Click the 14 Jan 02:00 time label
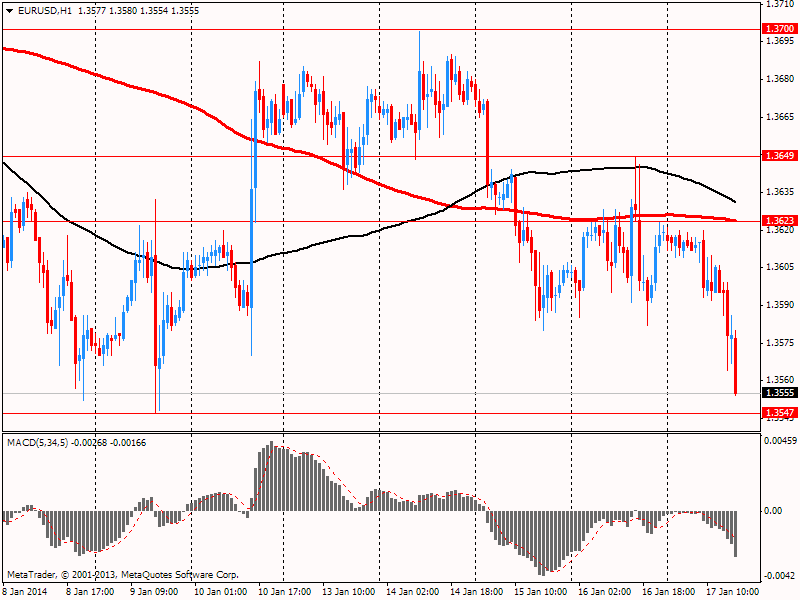Viewport: 800px width, 600px height. [x=411, y=591]
